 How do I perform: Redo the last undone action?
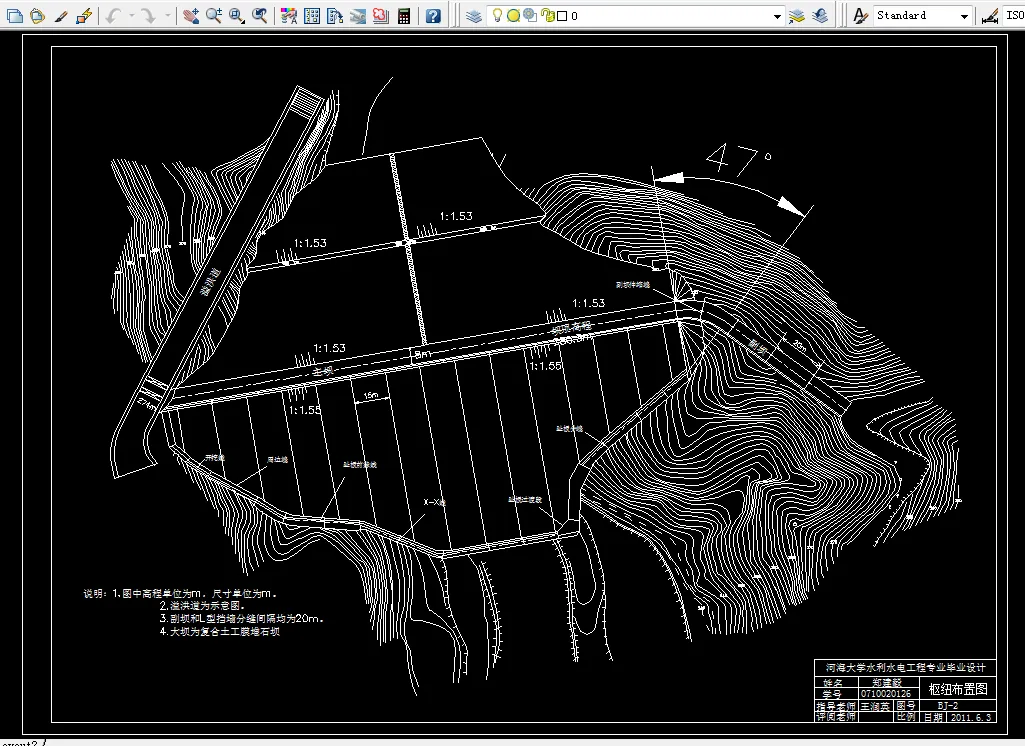click(x=149, y=16)
